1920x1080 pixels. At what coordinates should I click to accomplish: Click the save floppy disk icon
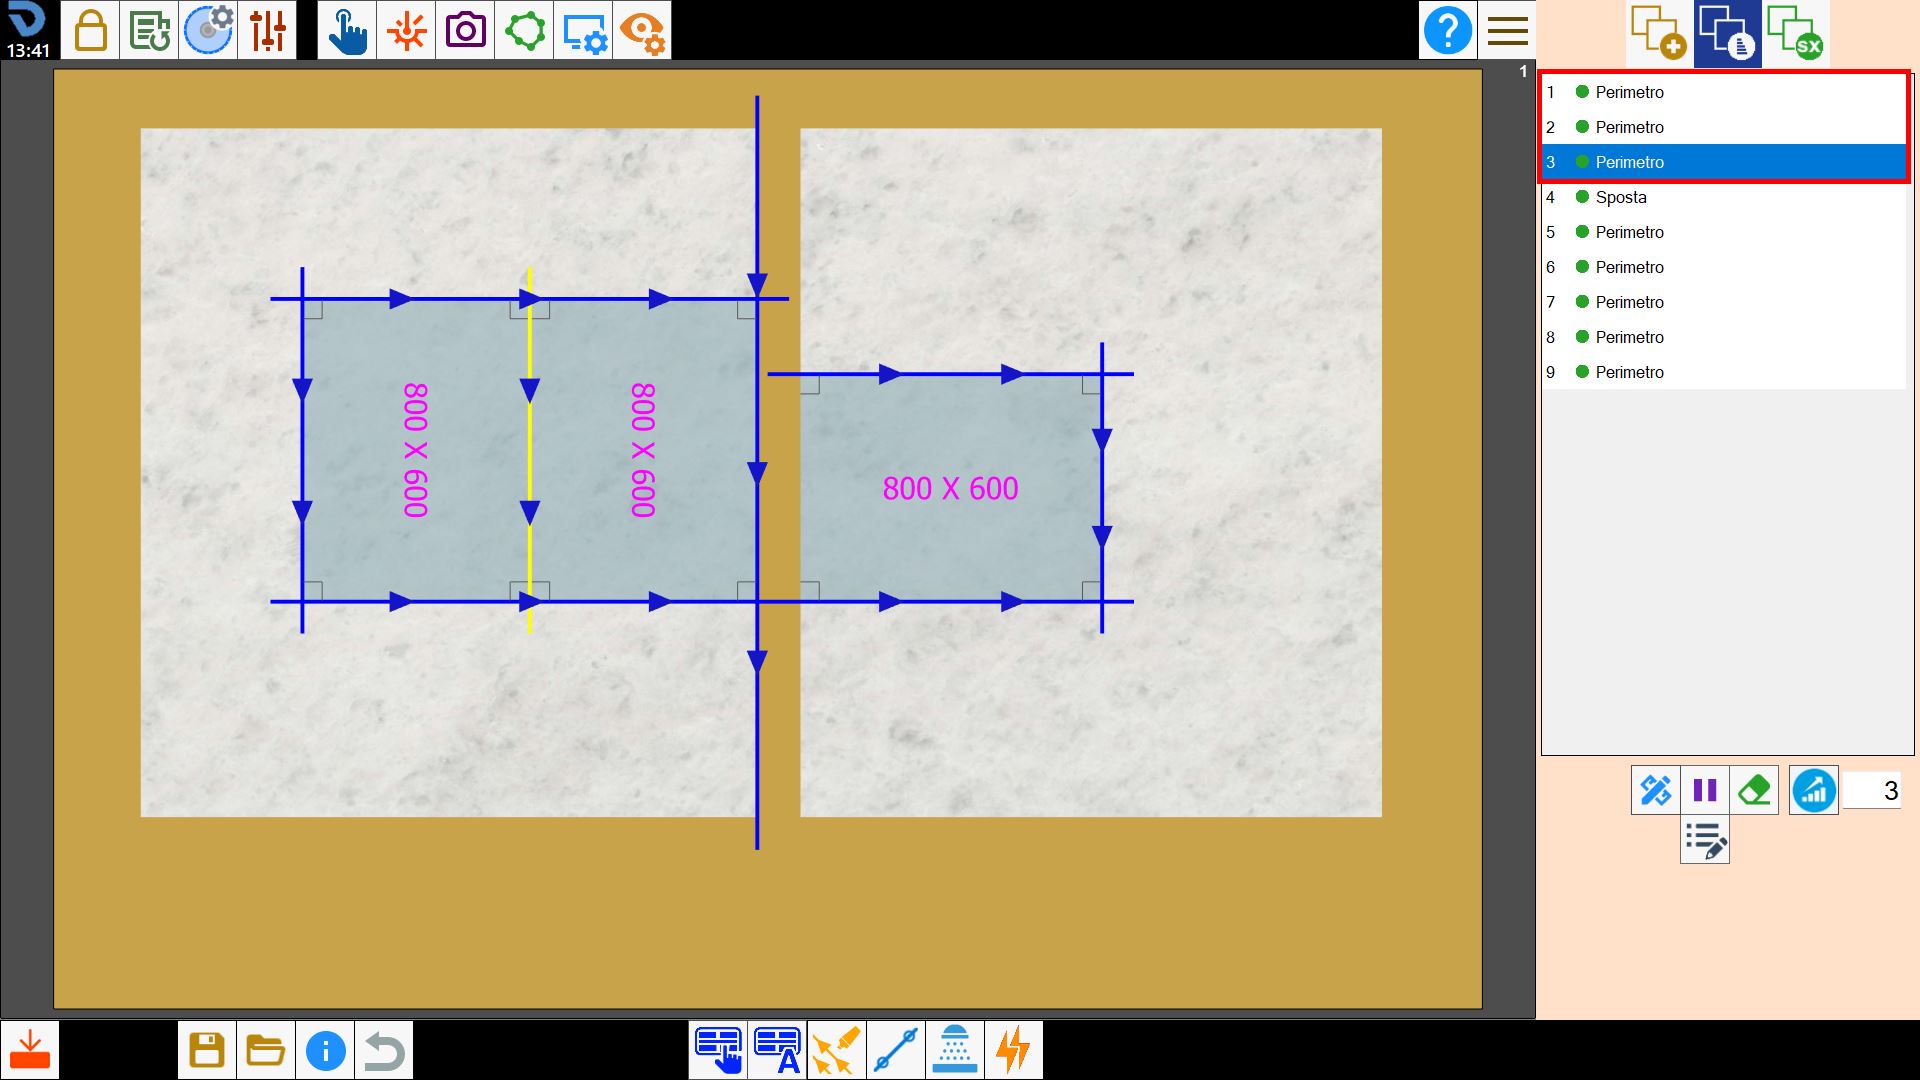207,1050
